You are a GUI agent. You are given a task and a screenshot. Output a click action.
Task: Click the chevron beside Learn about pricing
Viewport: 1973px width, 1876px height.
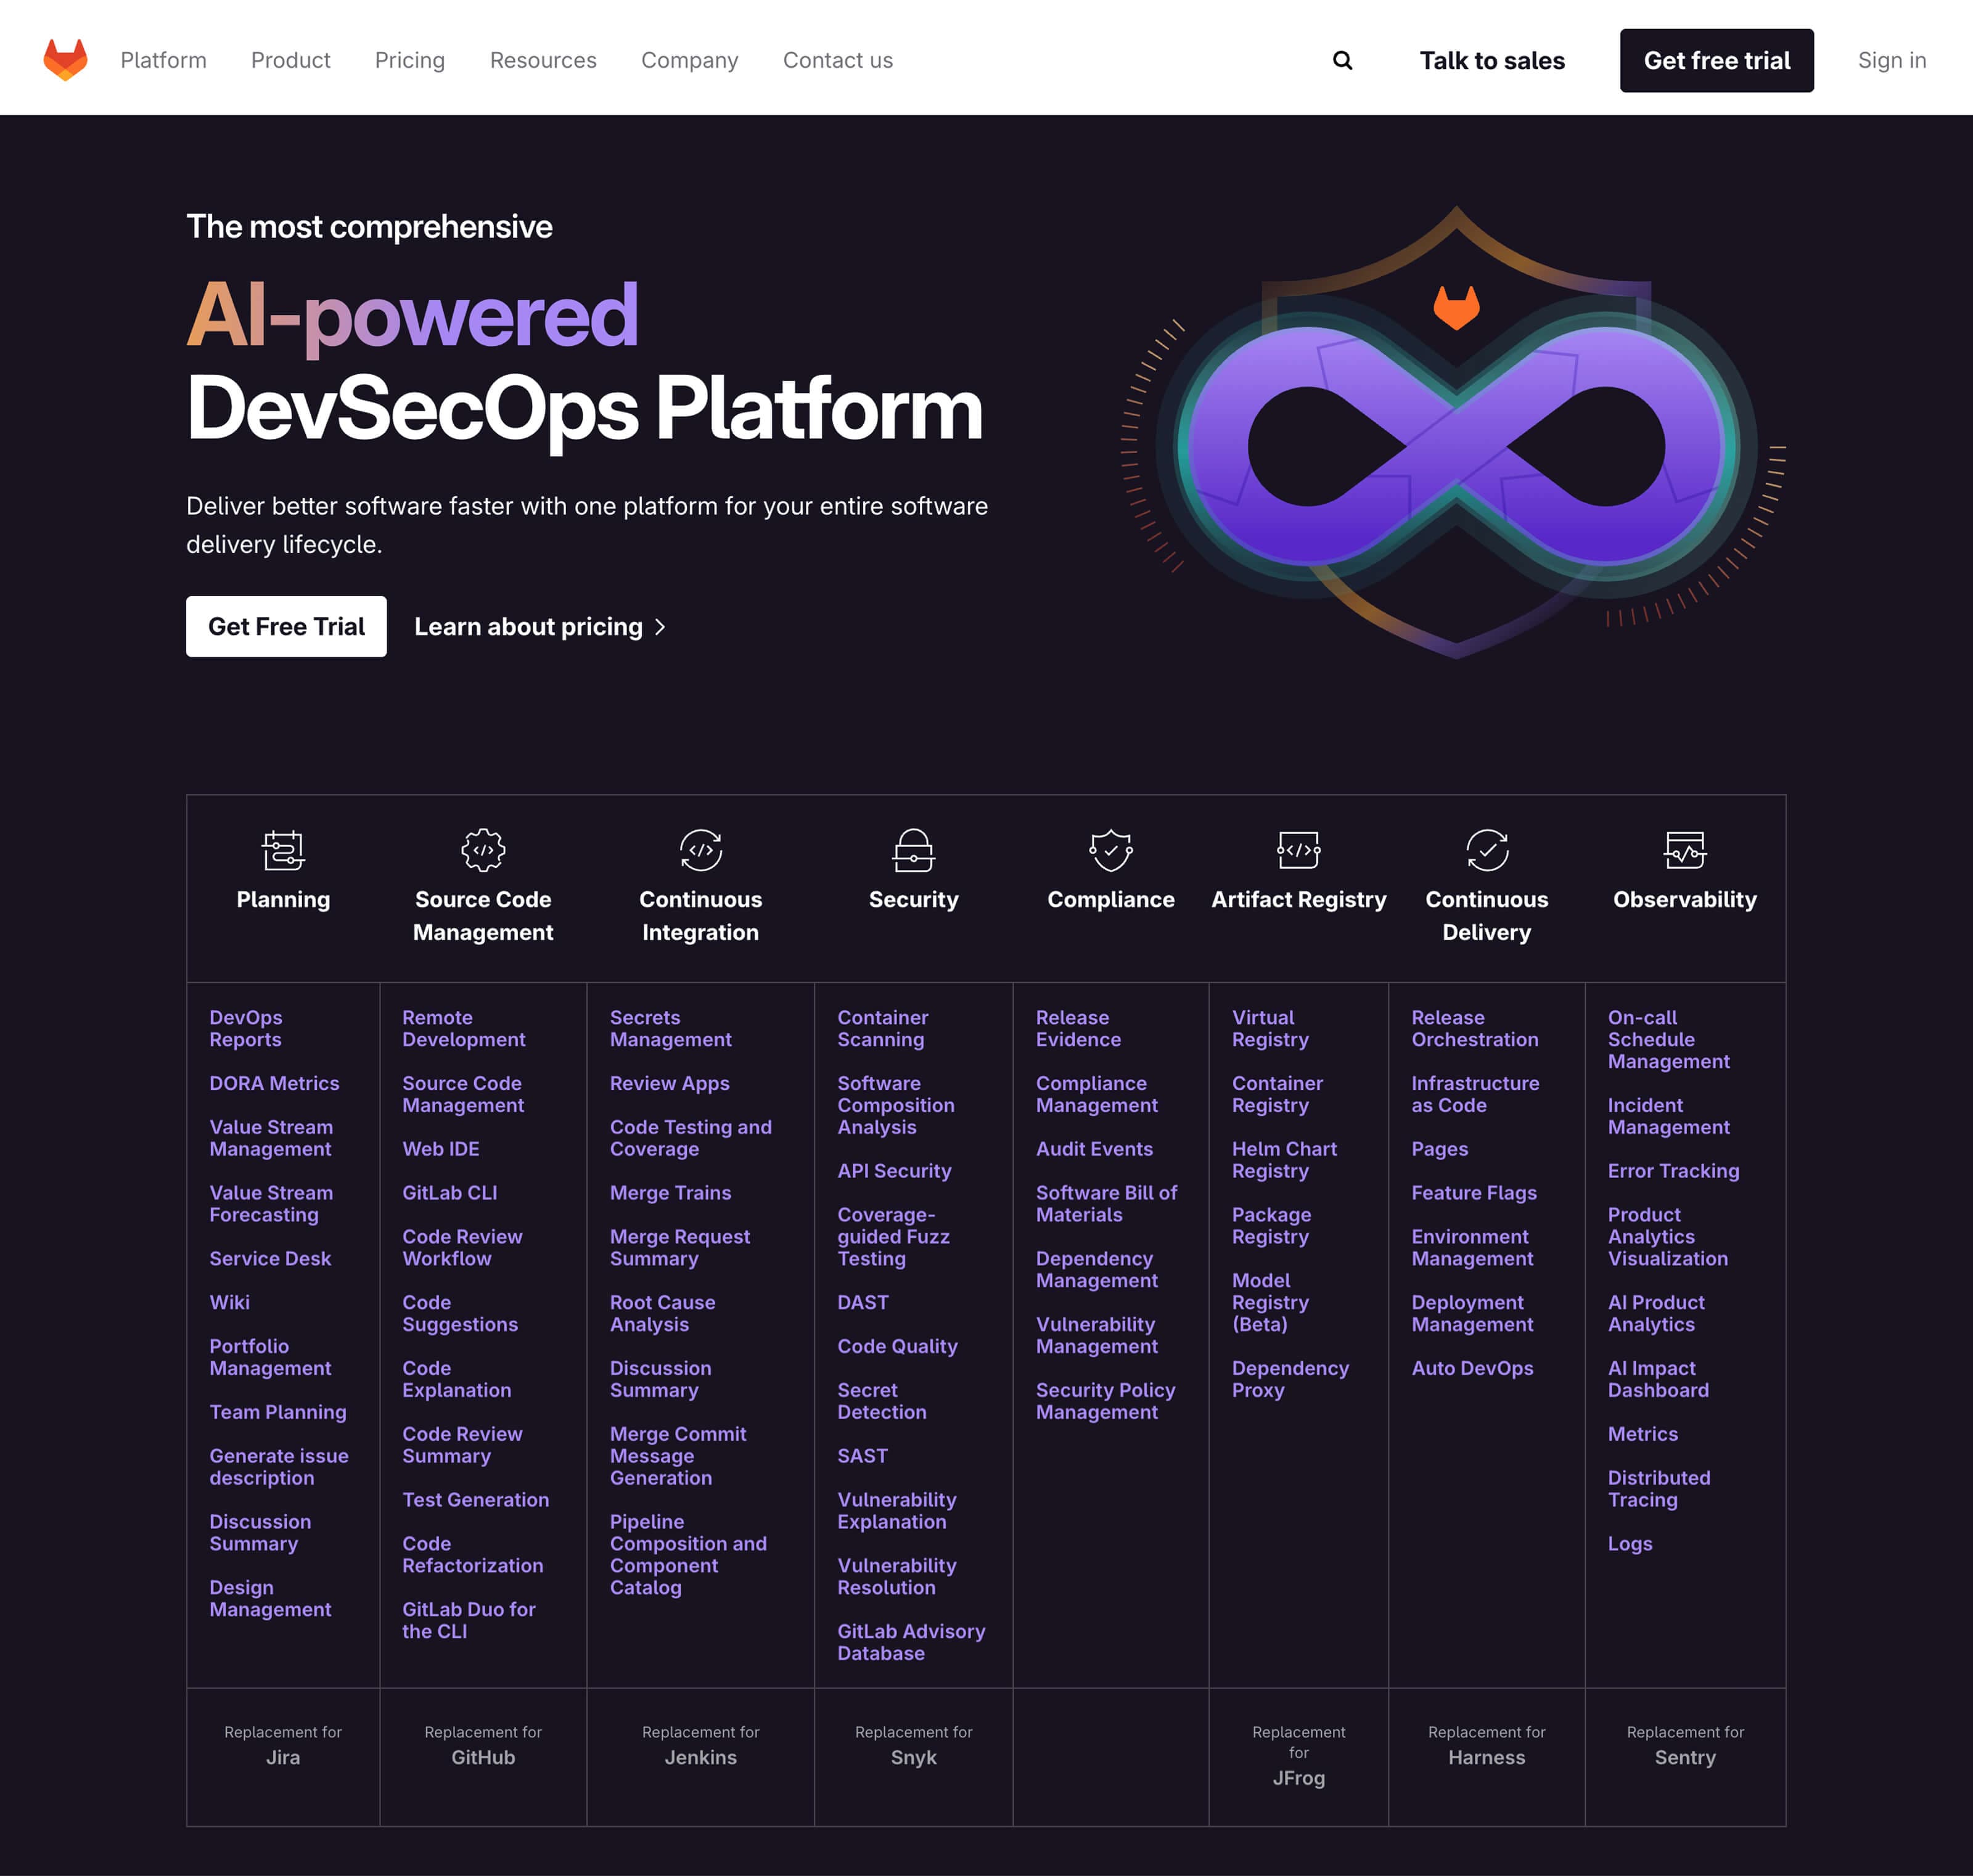pyautogui.click(x=660, y=627)
